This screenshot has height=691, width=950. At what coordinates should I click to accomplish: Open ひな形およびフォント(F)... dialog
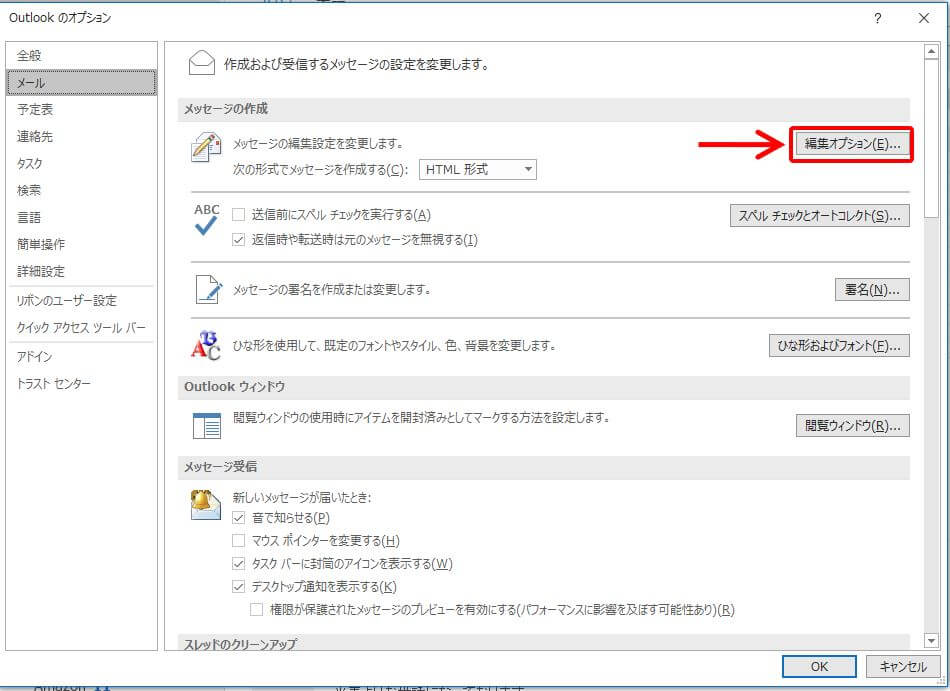pyautogui.click(x=839, y=346)
